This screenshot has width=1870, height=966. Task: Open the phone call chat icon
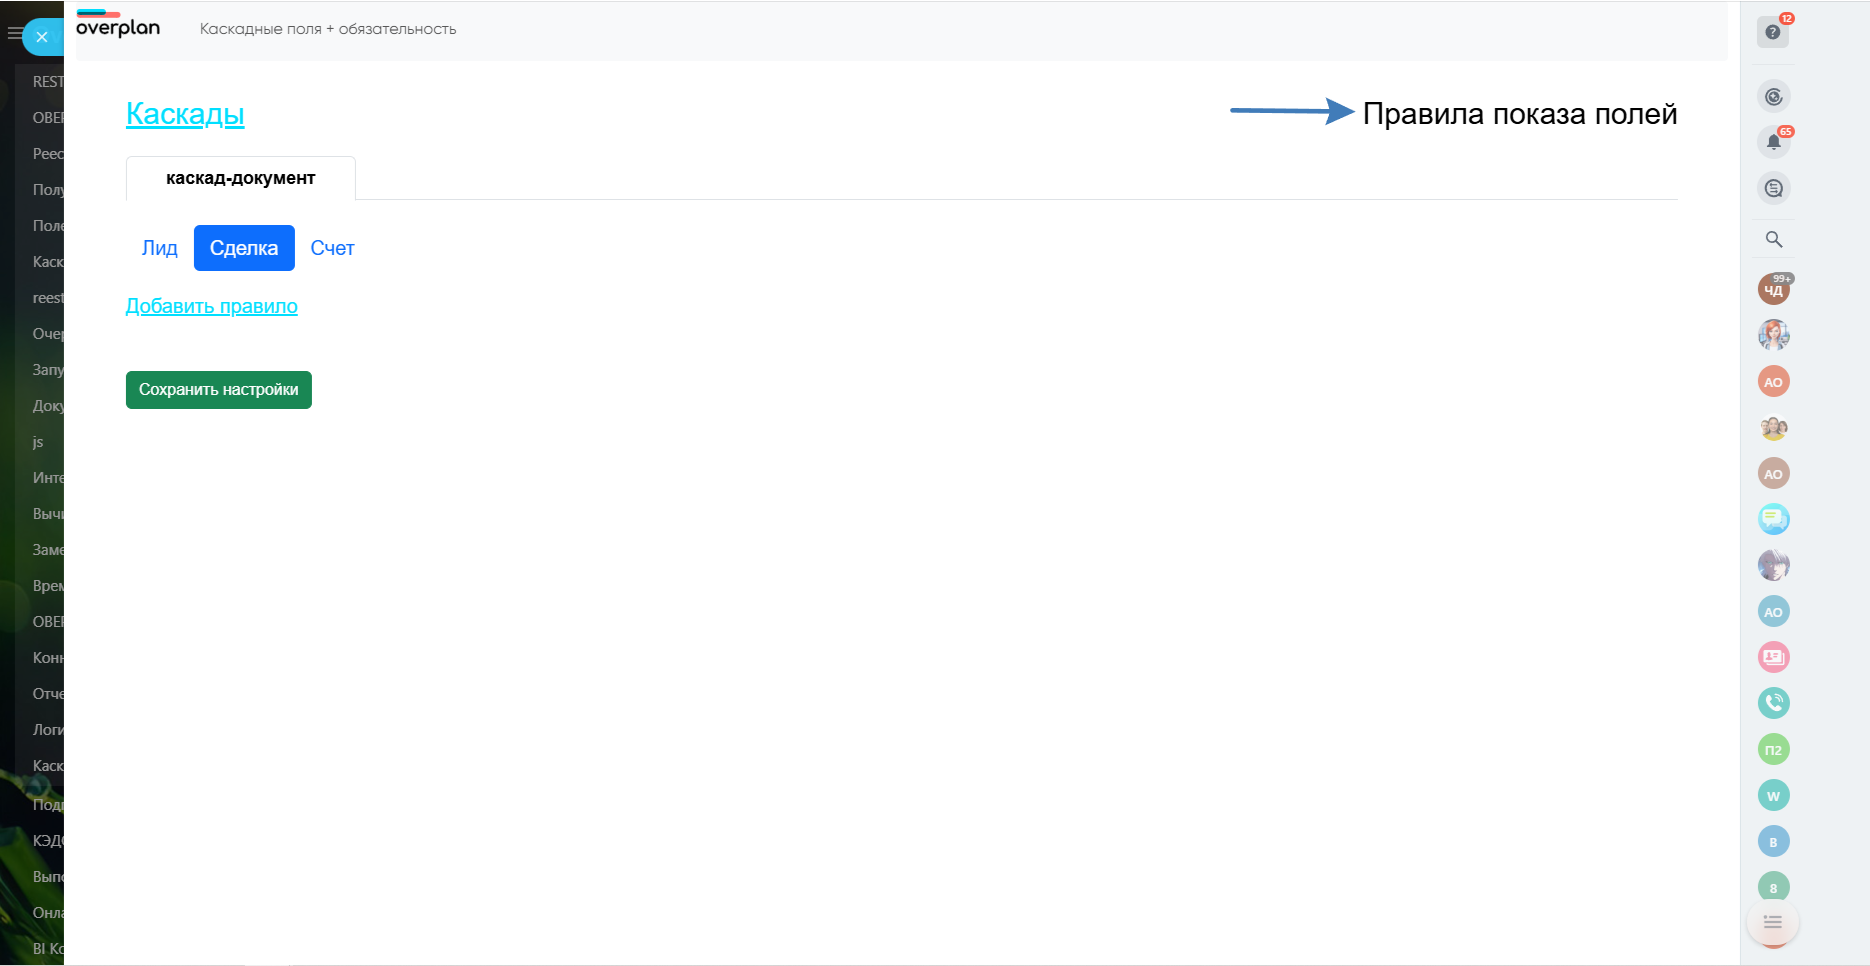tap(1773, 703)
